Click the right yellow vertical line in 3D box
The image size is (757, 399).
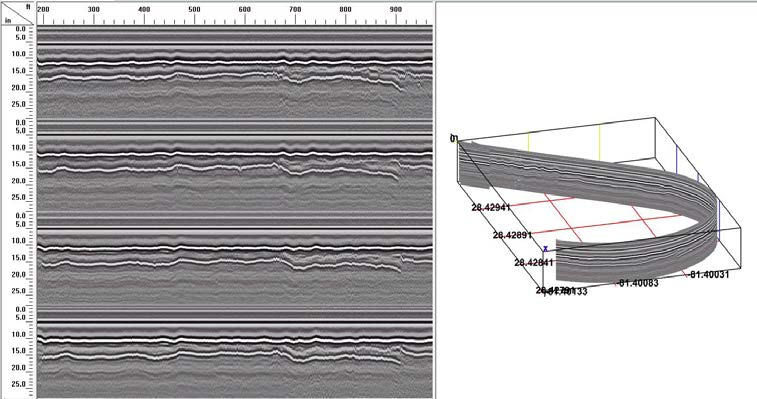pos(599,143)
